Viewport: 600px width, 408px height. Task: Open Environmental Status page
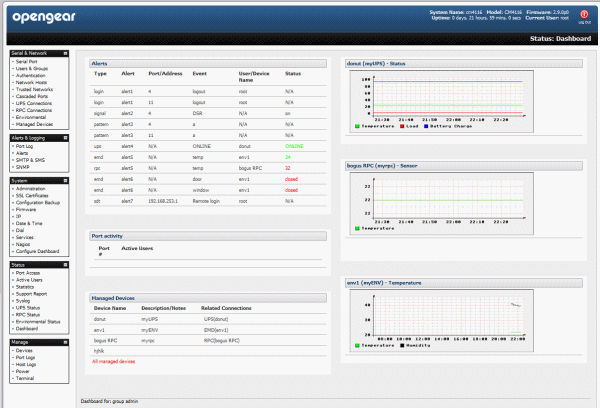(x=38, y=322)
